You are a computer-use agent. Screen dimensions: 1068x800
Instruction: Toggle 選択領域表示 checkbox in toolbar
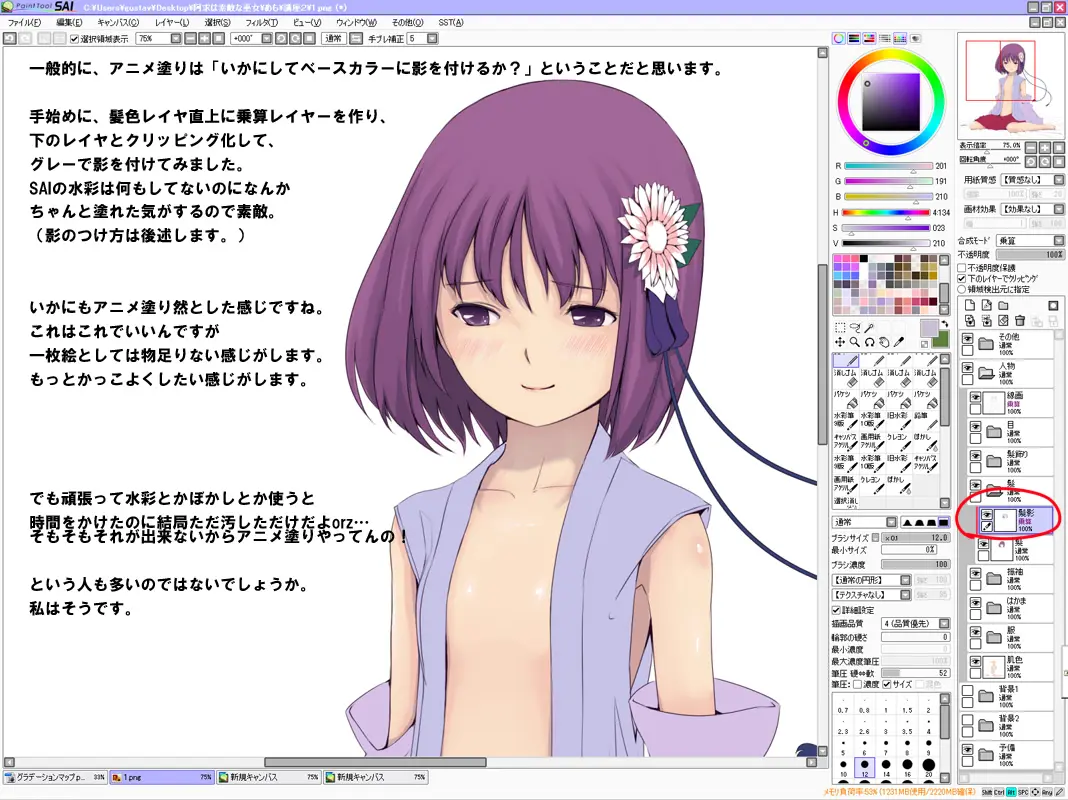tap(75, 39)
